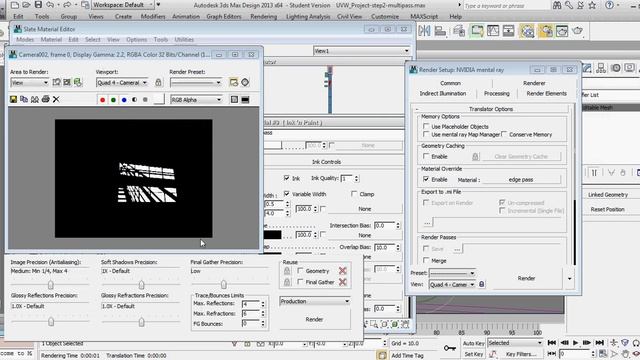The width and height of the screenshot is (640, 360).
Task: Click the Auto Region Selected icon
Action: (67, 82)
